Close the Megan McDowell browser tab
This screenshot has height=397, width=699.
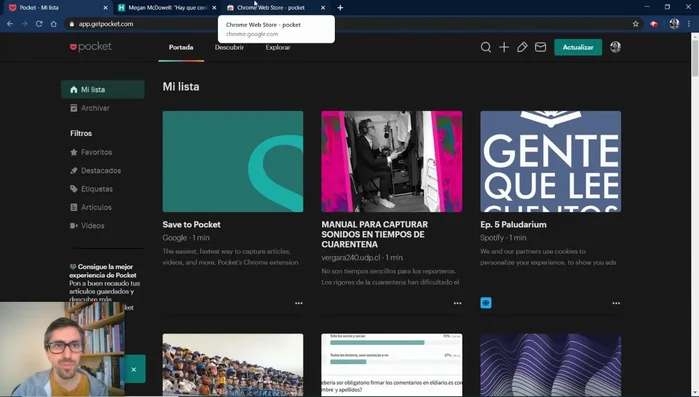tap(214, 8)
